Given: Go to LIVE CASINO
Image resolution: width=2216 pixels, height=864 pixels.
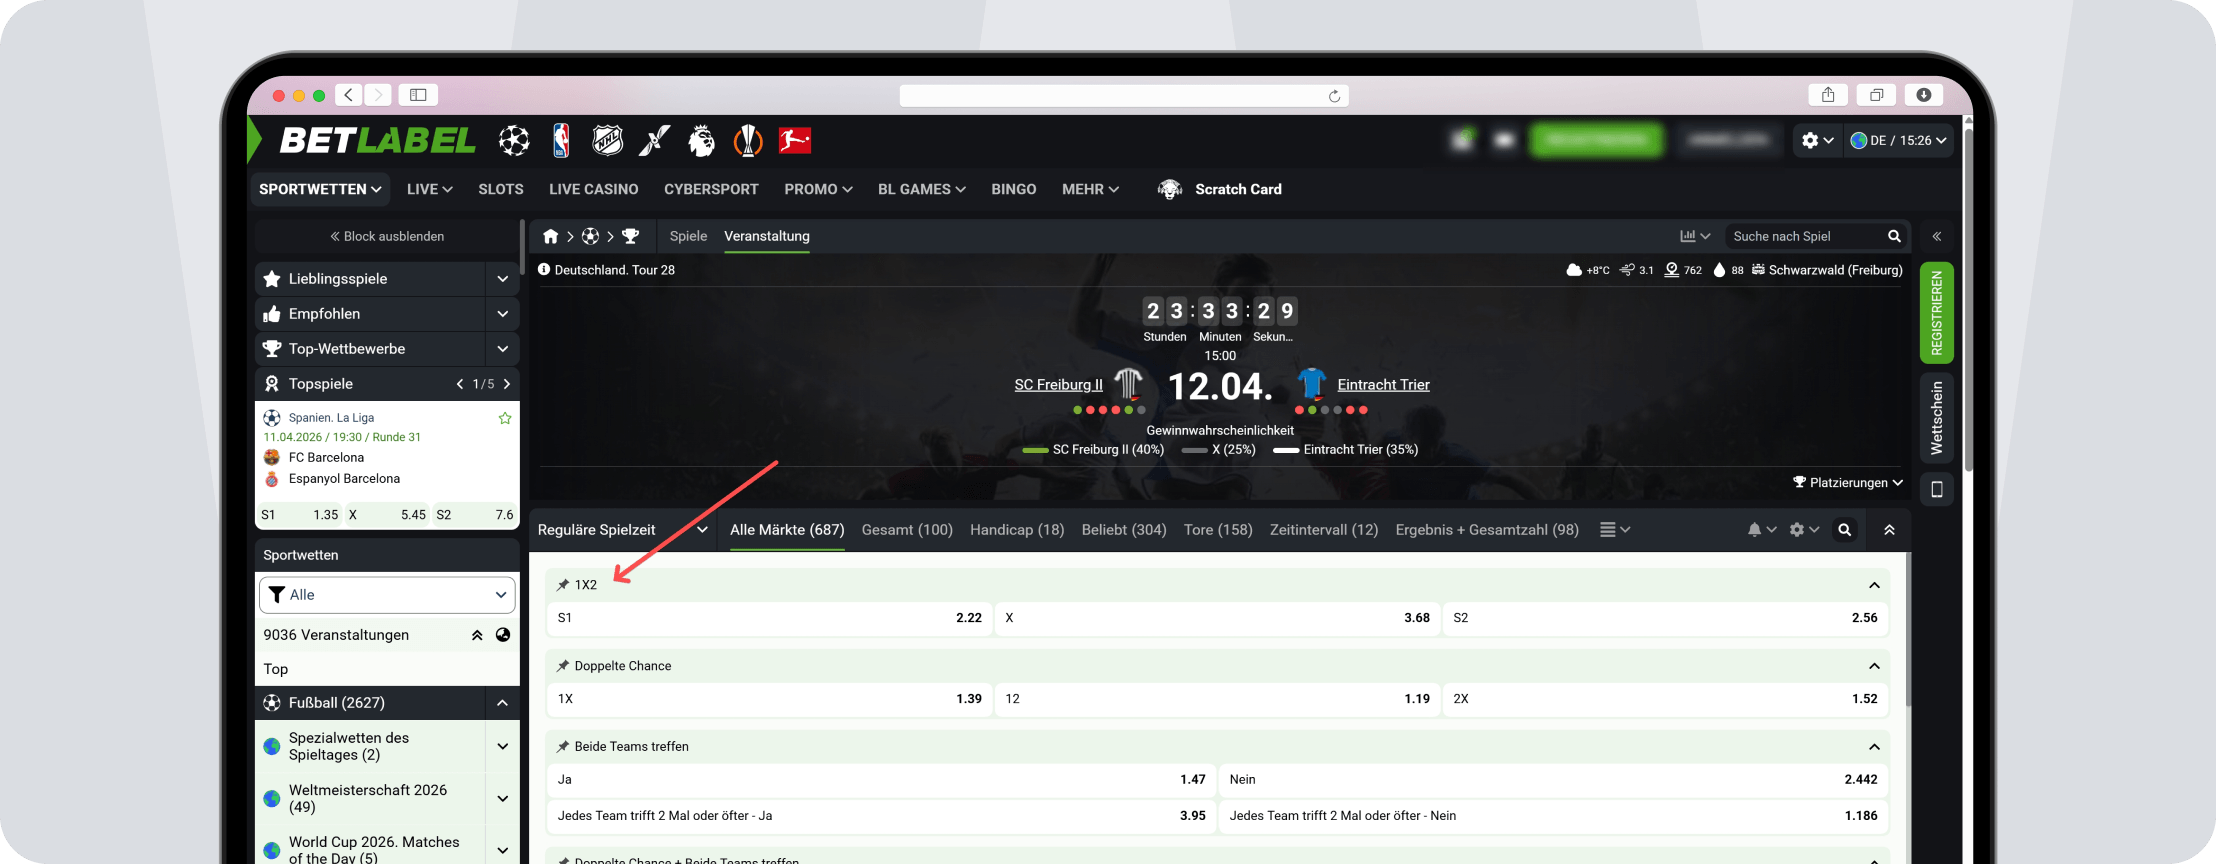Looking at the screenshot, I should click(x=594, y=189).
